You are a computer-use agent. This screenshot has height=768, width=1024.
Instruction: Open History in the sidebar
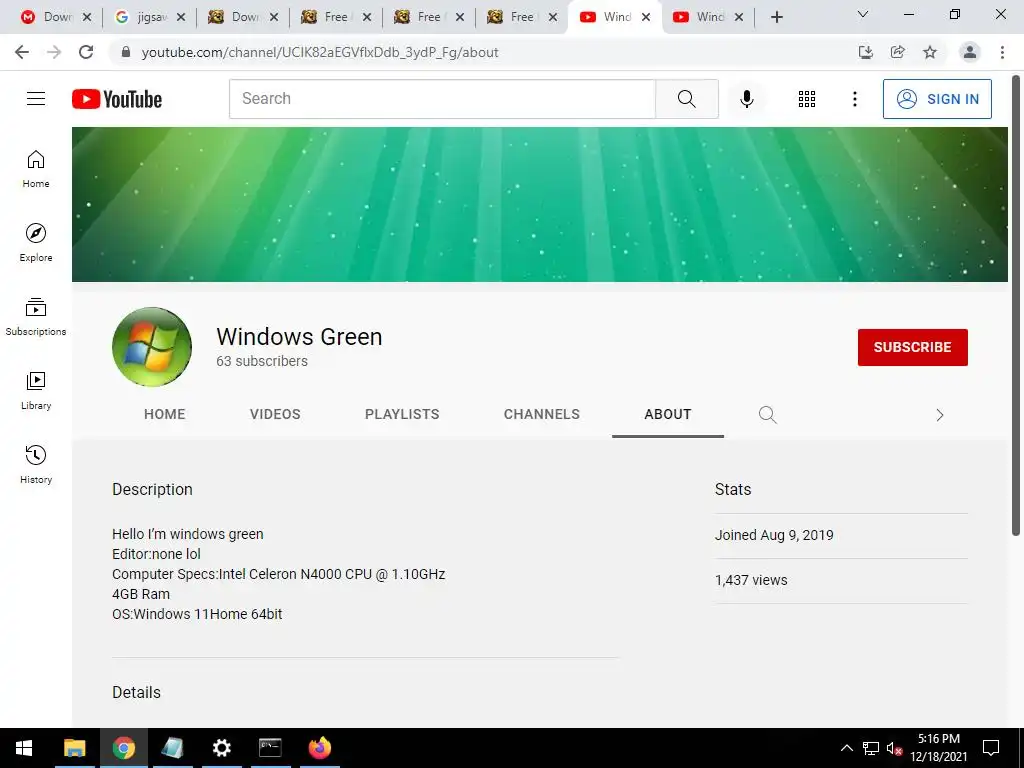tap(36, 464)
